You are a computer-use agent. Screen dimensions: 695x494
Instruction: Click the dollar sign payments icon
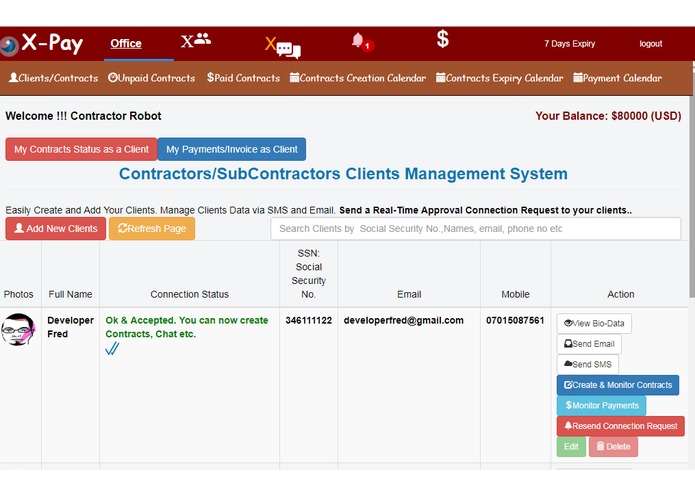pyautogui.click(x=442, y=39)
